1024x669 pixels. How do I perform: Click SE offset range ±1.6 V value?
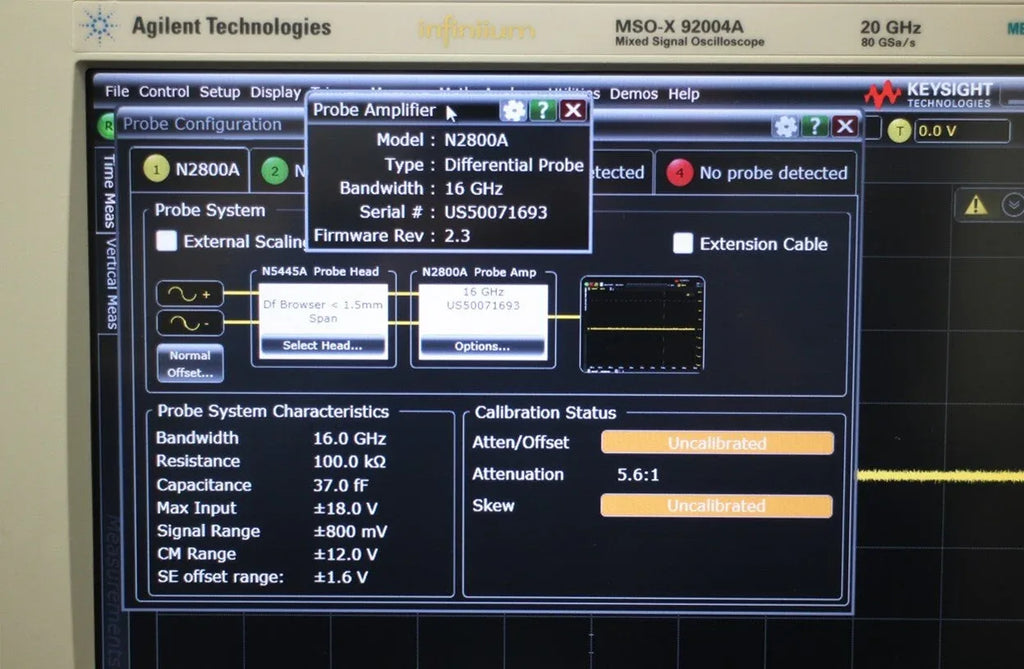[x=340, y=578]
